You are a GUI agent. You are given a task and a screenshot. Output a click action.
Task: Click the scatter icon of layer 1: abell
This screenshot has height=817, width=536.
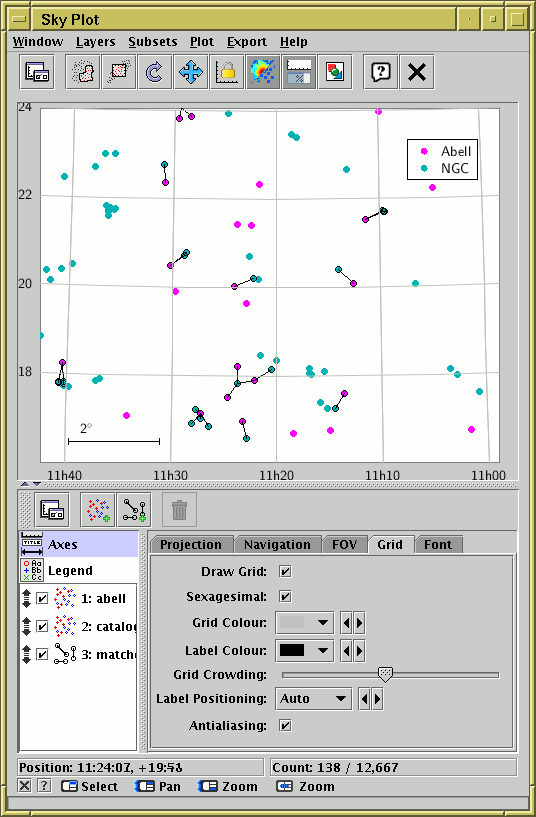tap(65, 598)
